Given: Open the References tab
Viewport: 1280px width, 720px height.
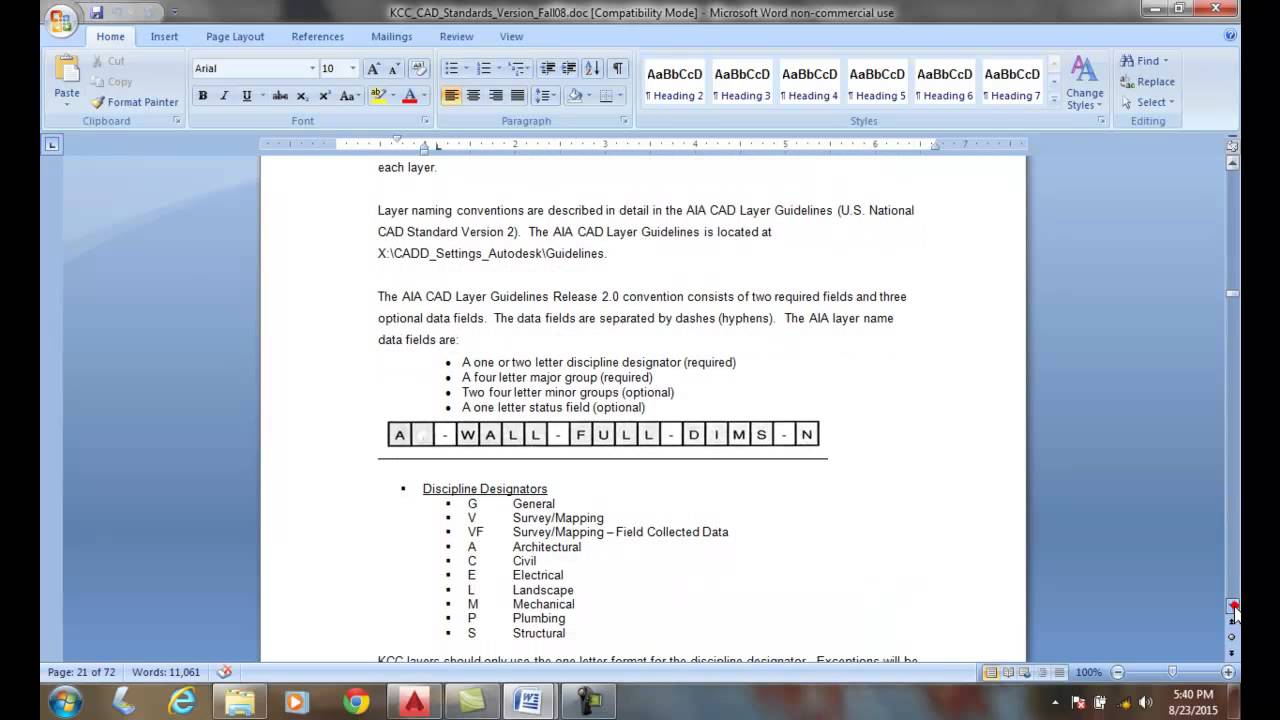Looking at the screenshot, I should (317, 36).
